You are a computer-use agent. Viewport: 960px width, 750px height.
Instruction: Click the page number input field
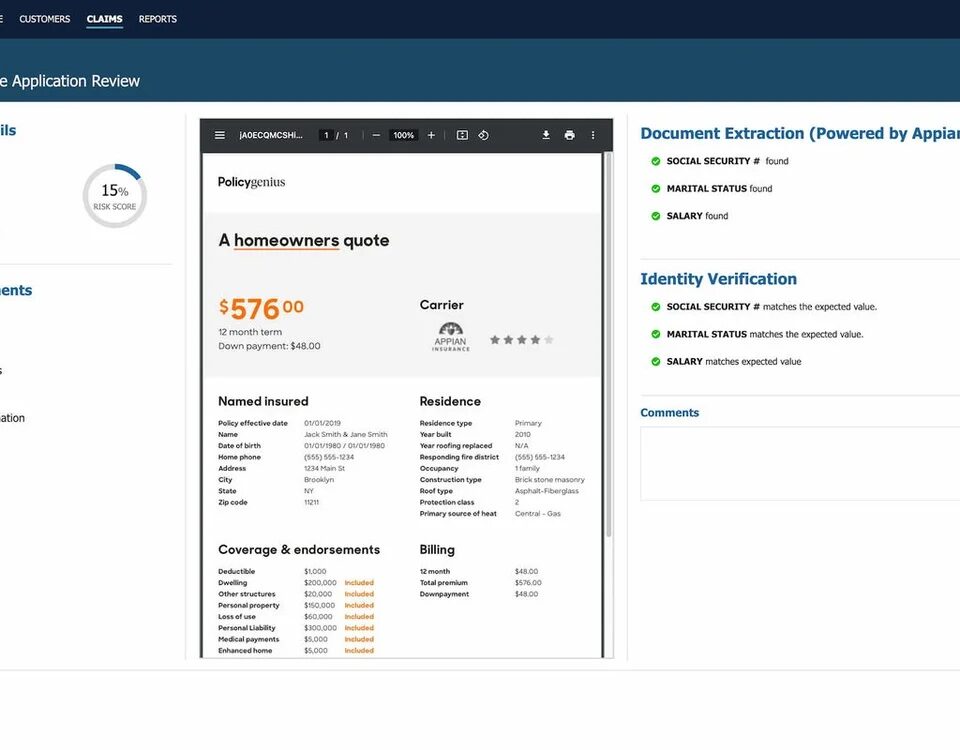[325, 135]
